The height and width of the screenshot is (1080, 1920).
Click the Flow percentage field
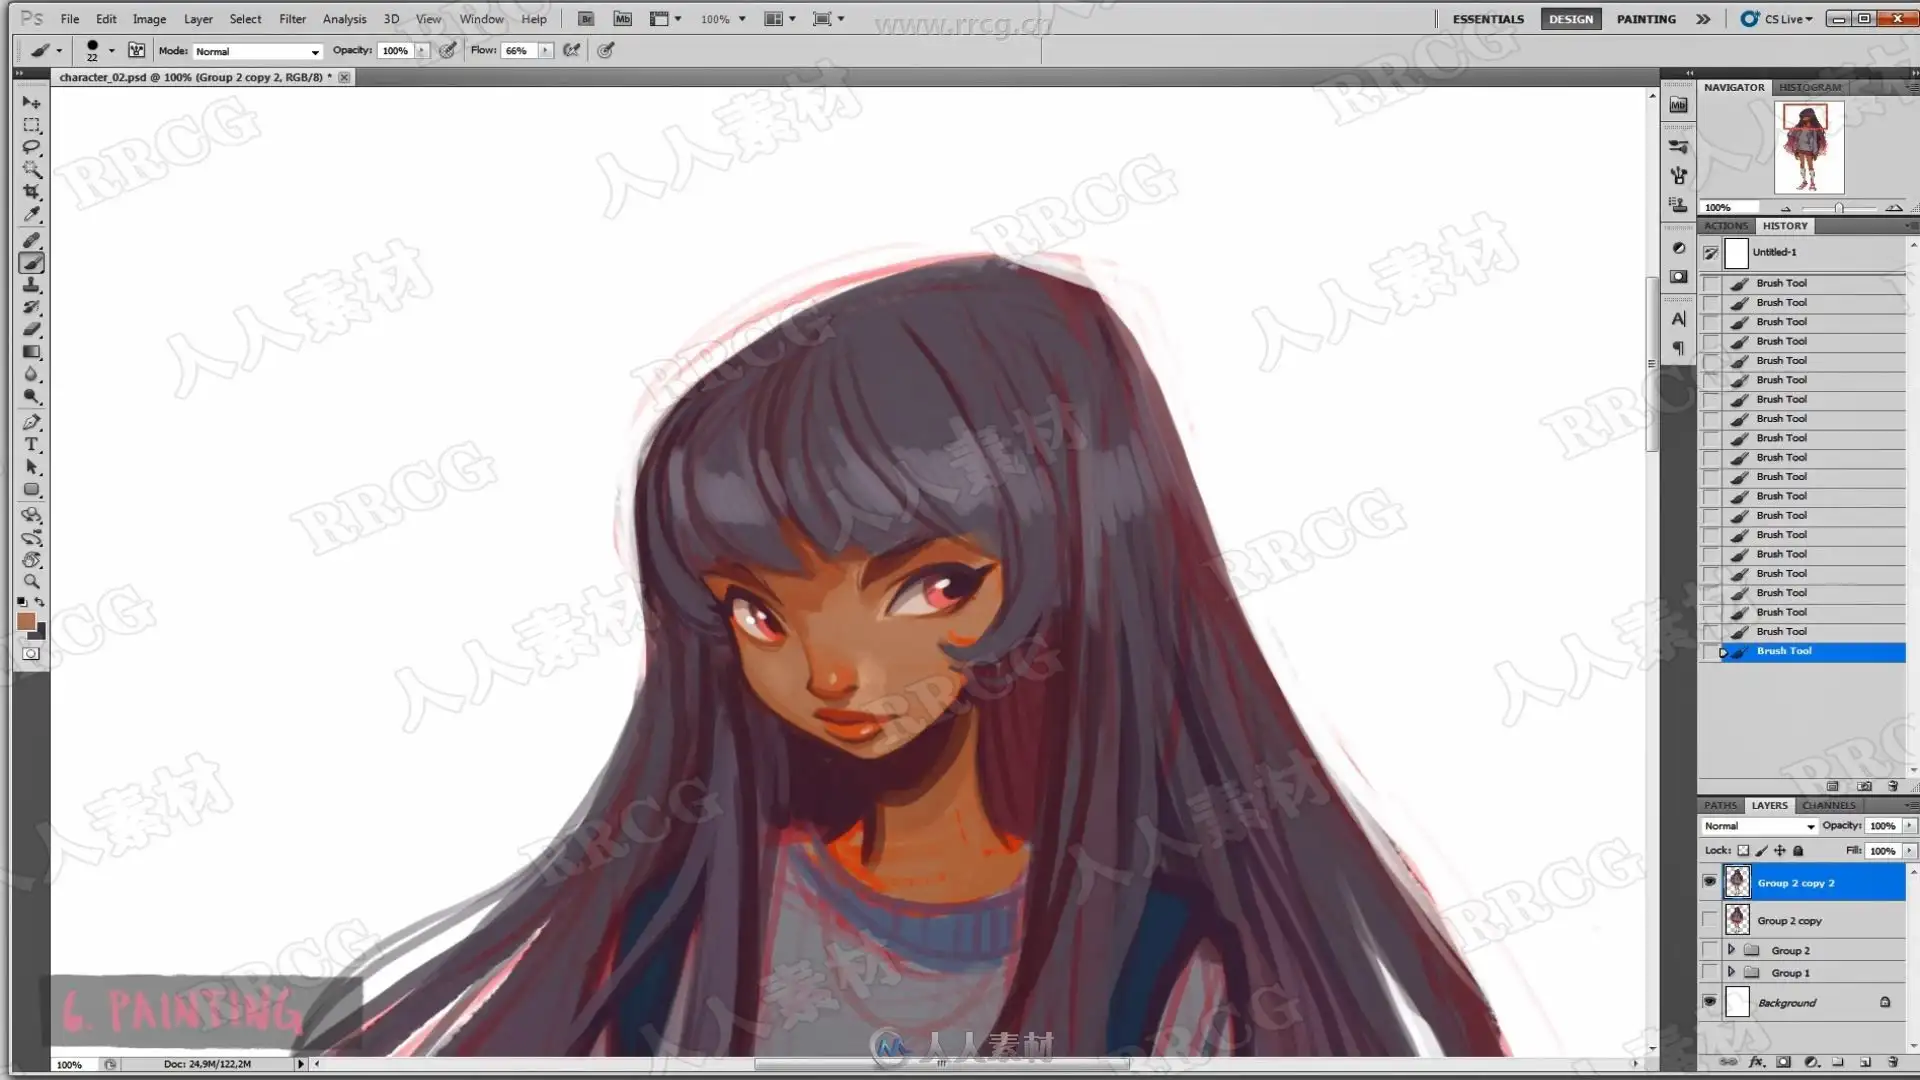(x=518, y=51)
